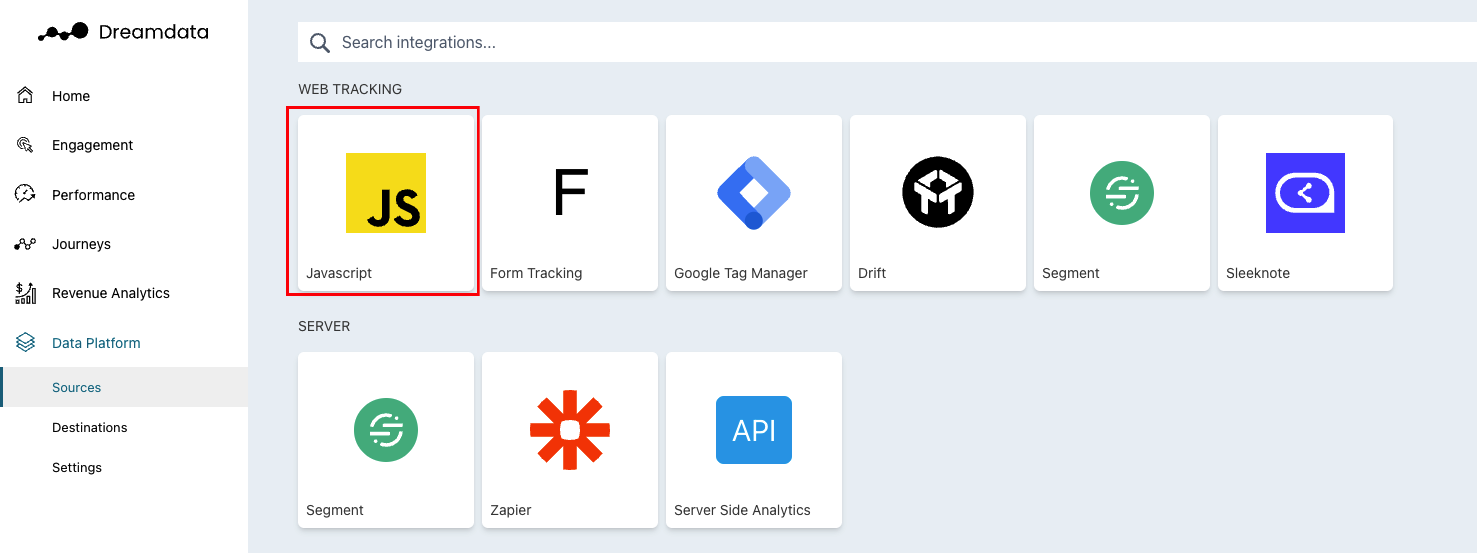Click the Engagement sidebar icon
The width and height of the screenshot is (1477, 553).
pos(26,145)
